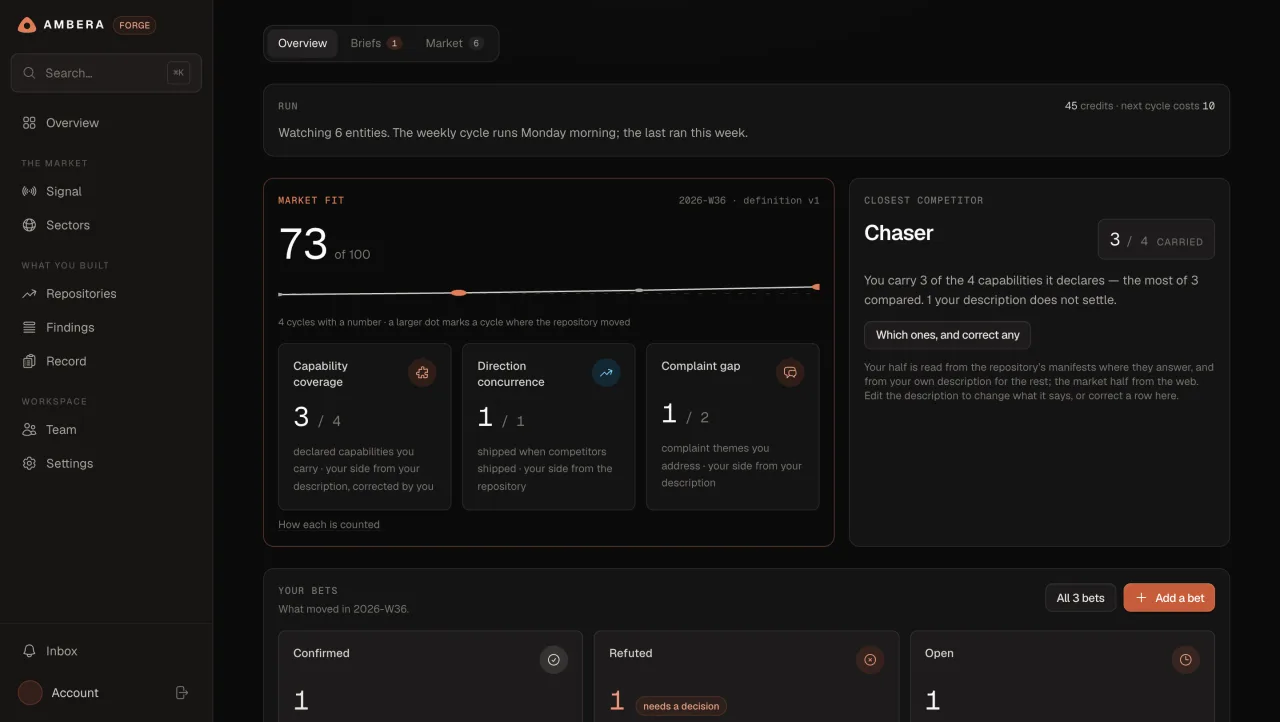Follow the How each is counted link
The image size is (1280, 722).
[x=329, y=524]
